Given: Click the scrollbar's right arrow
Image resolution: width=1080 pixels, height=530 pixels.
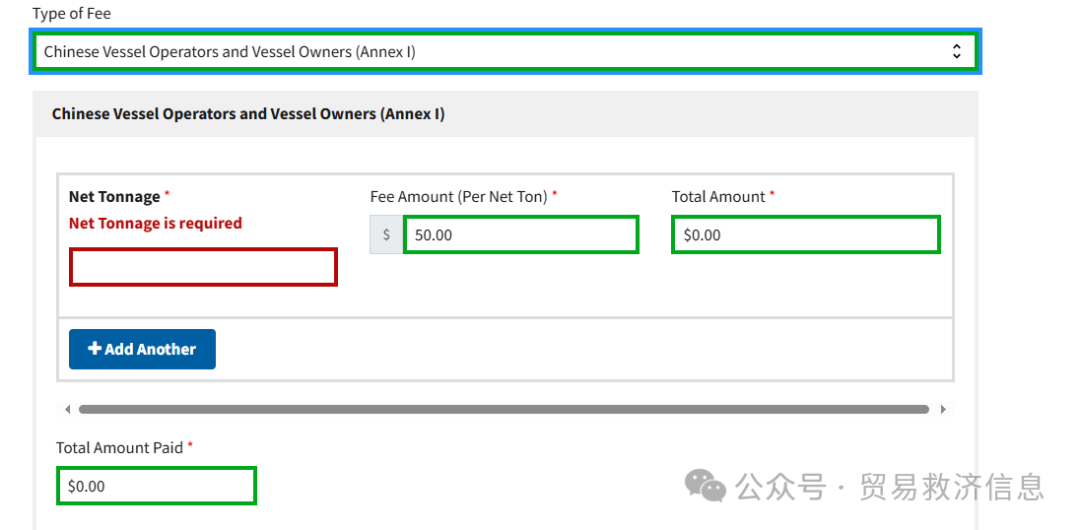Looking at the screenshot, I should coord(942,409).
